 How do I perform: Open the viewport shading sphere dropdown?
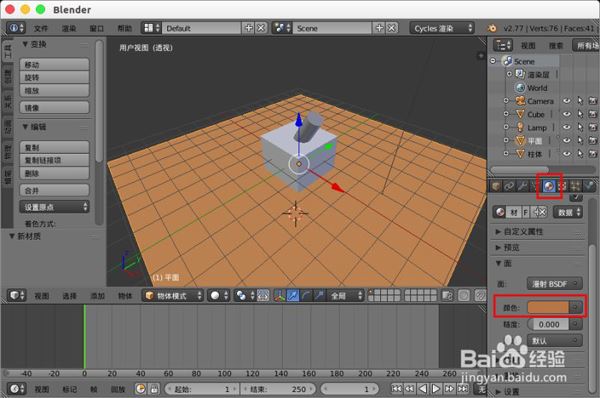point(219,295)
